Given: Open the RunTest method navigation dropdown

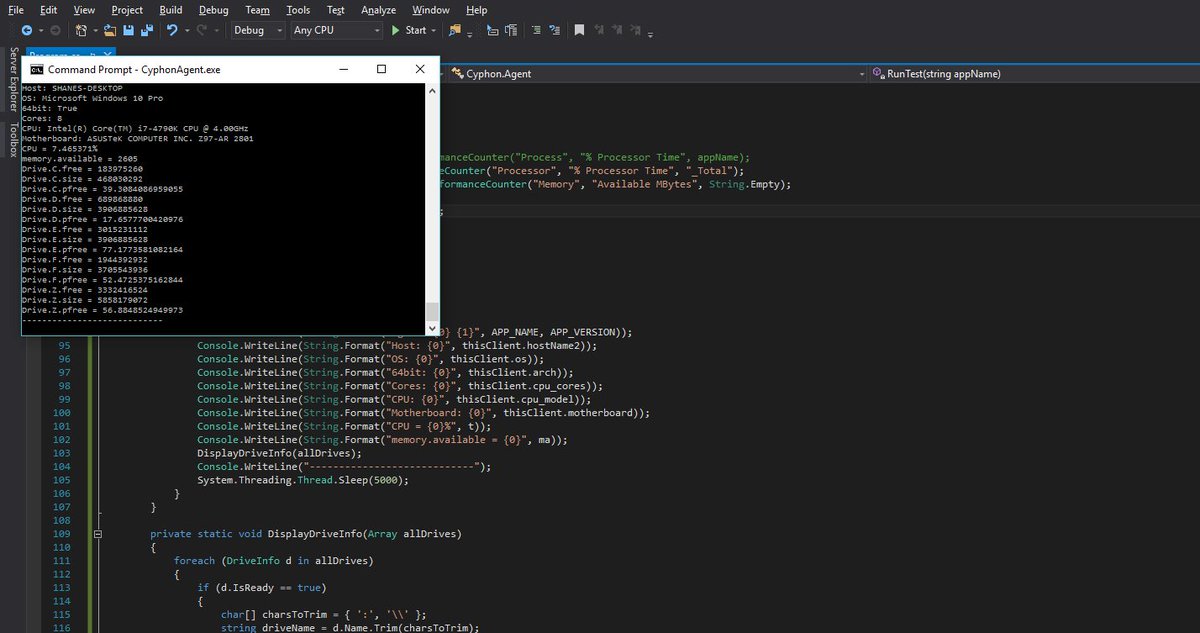Looking at the screenshot, I should coord(1033,74).
